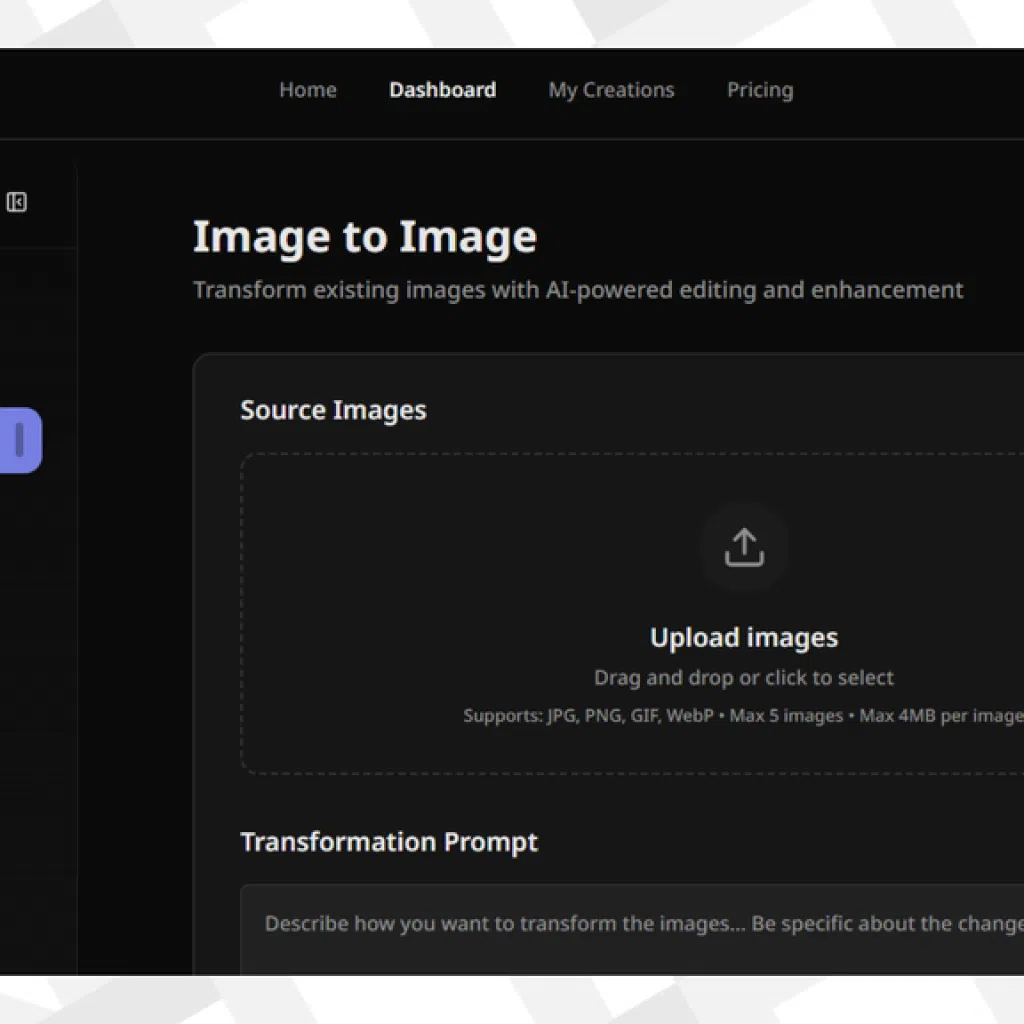Click the circular upload icon button
This screenshot has height=1024, width=1024.
743,546
